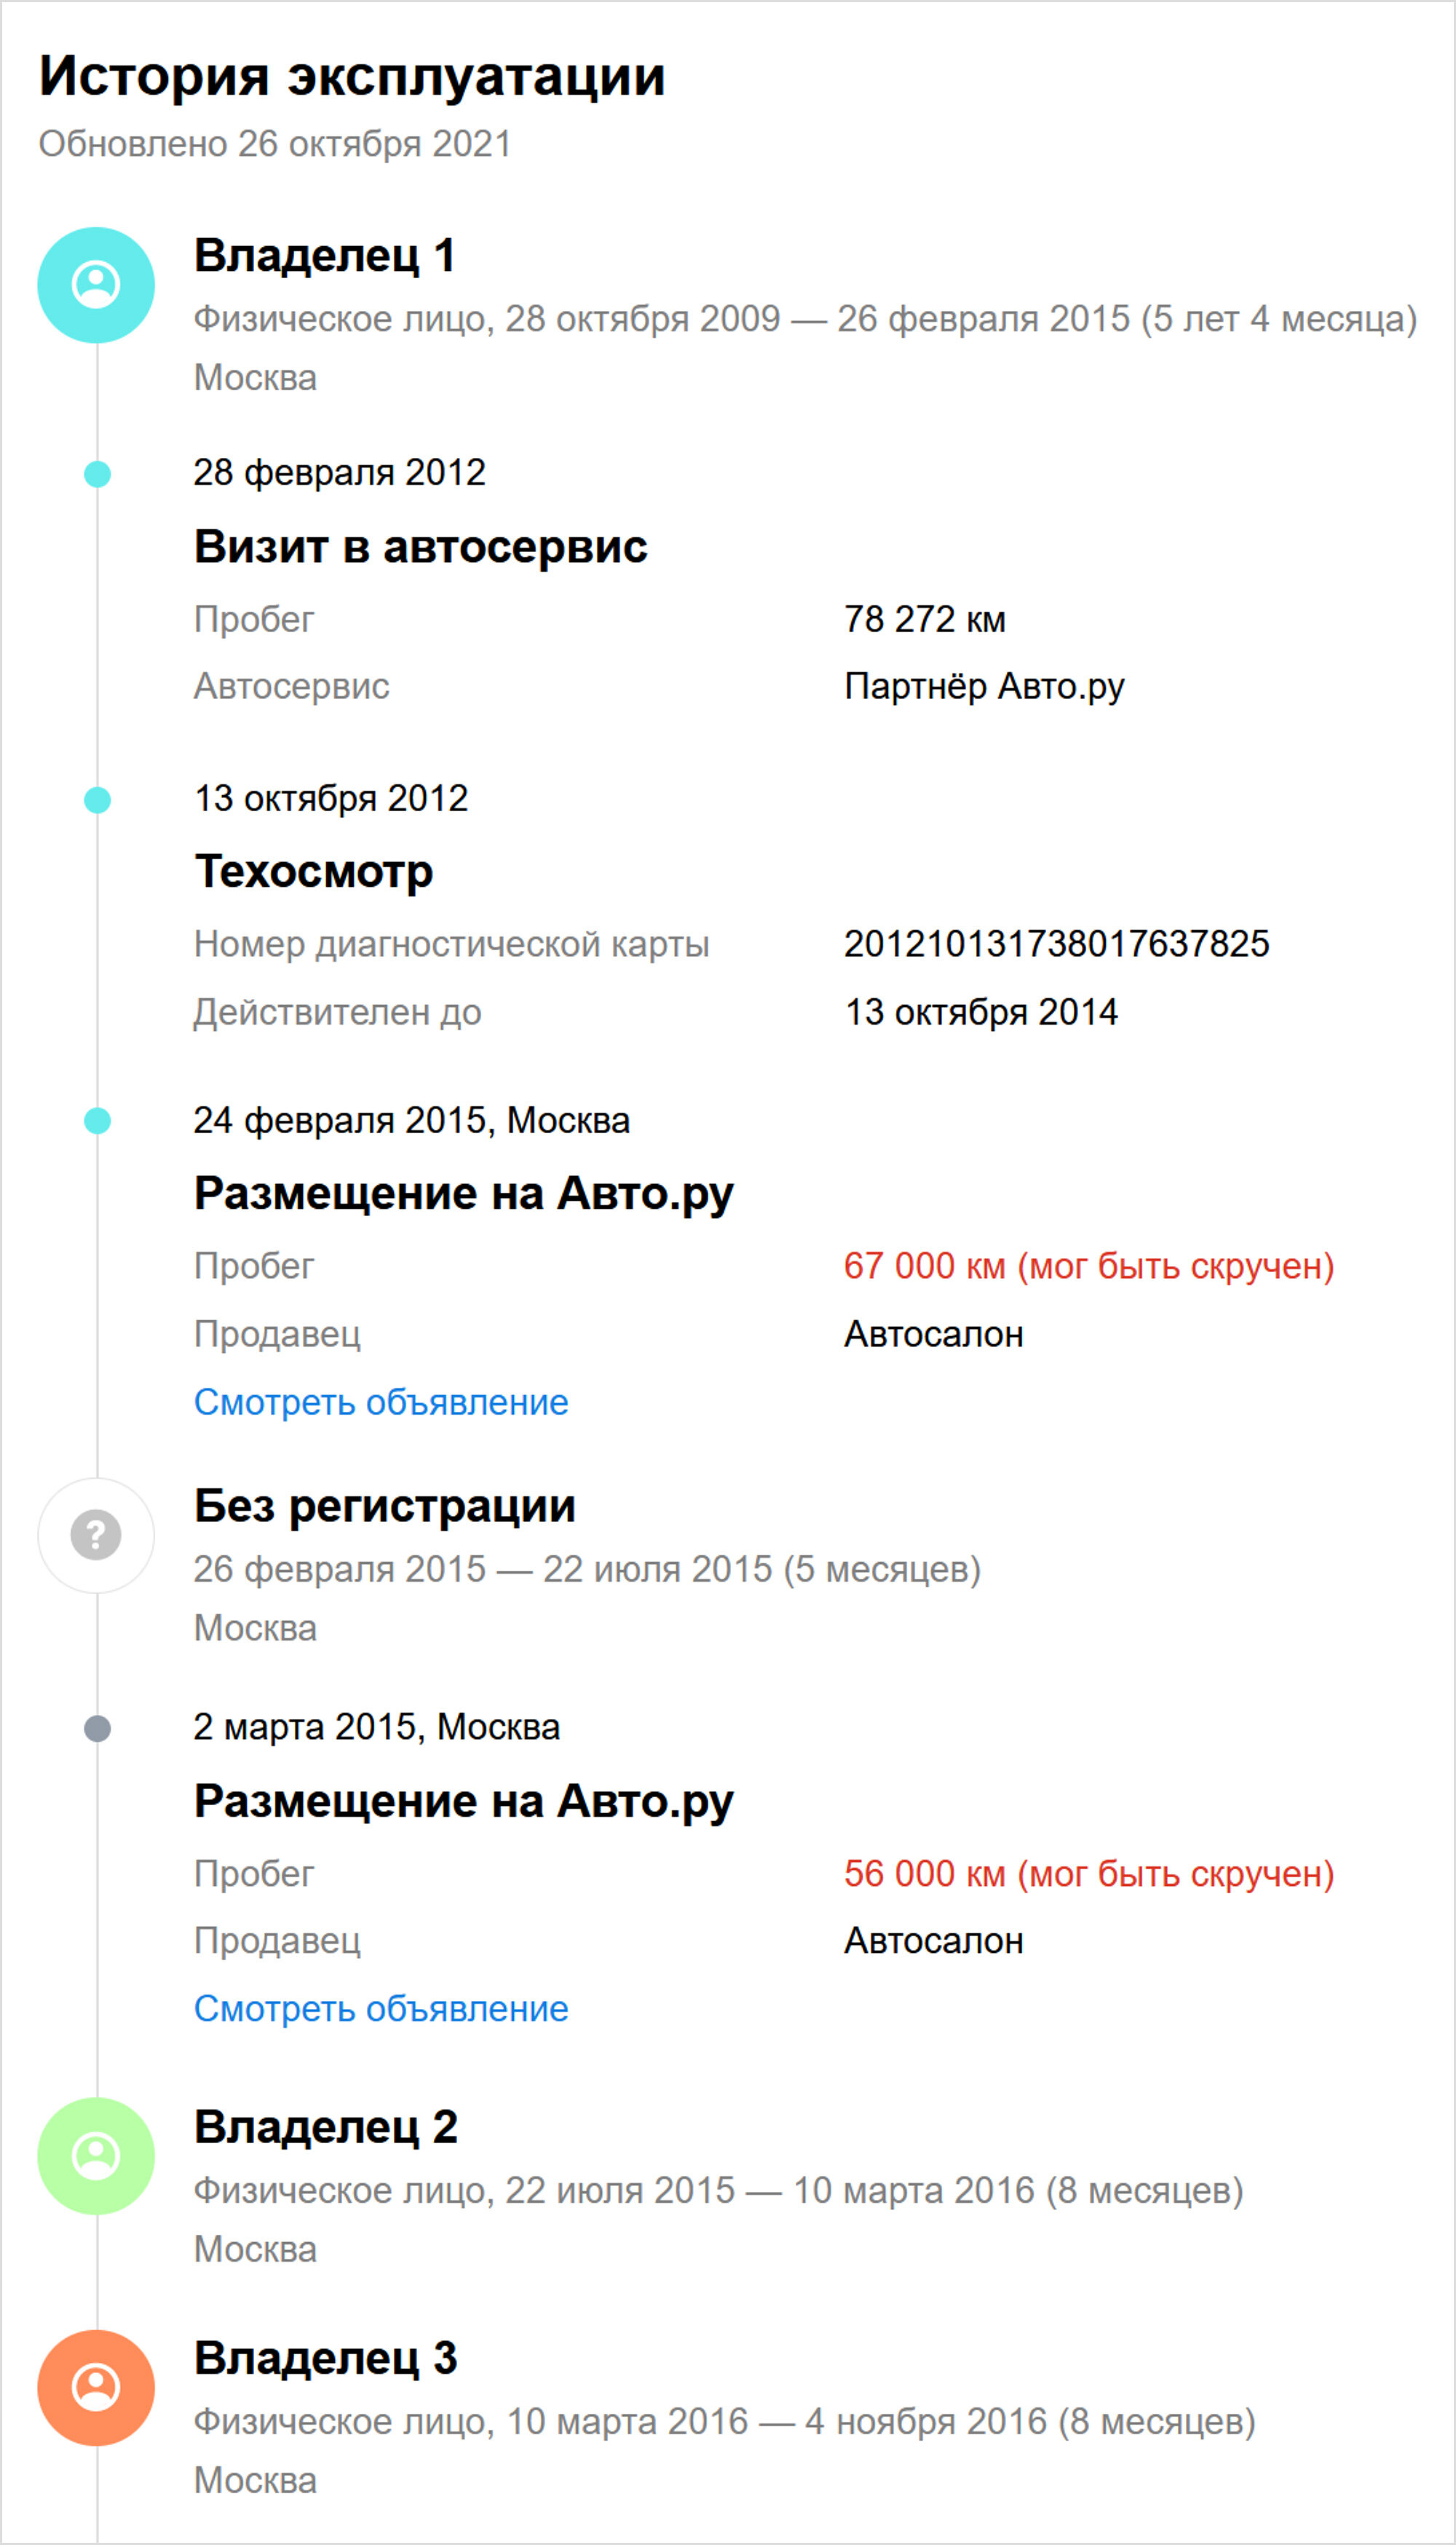Click the red 67 000 км mileage warning
This screenshot has width=1456, height=2545.
click(1089, 1266)
